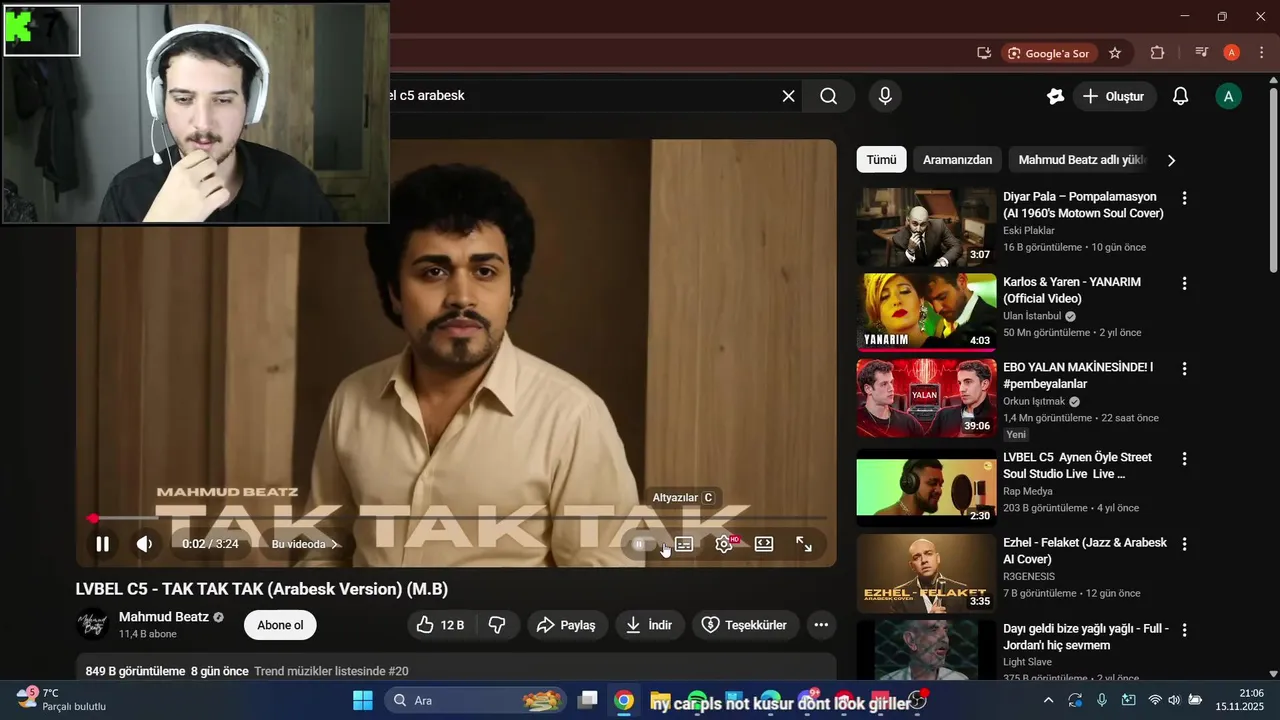1280x720 pixels.
Task: Select the Aramanızdan filter chip
Action: 957,160
